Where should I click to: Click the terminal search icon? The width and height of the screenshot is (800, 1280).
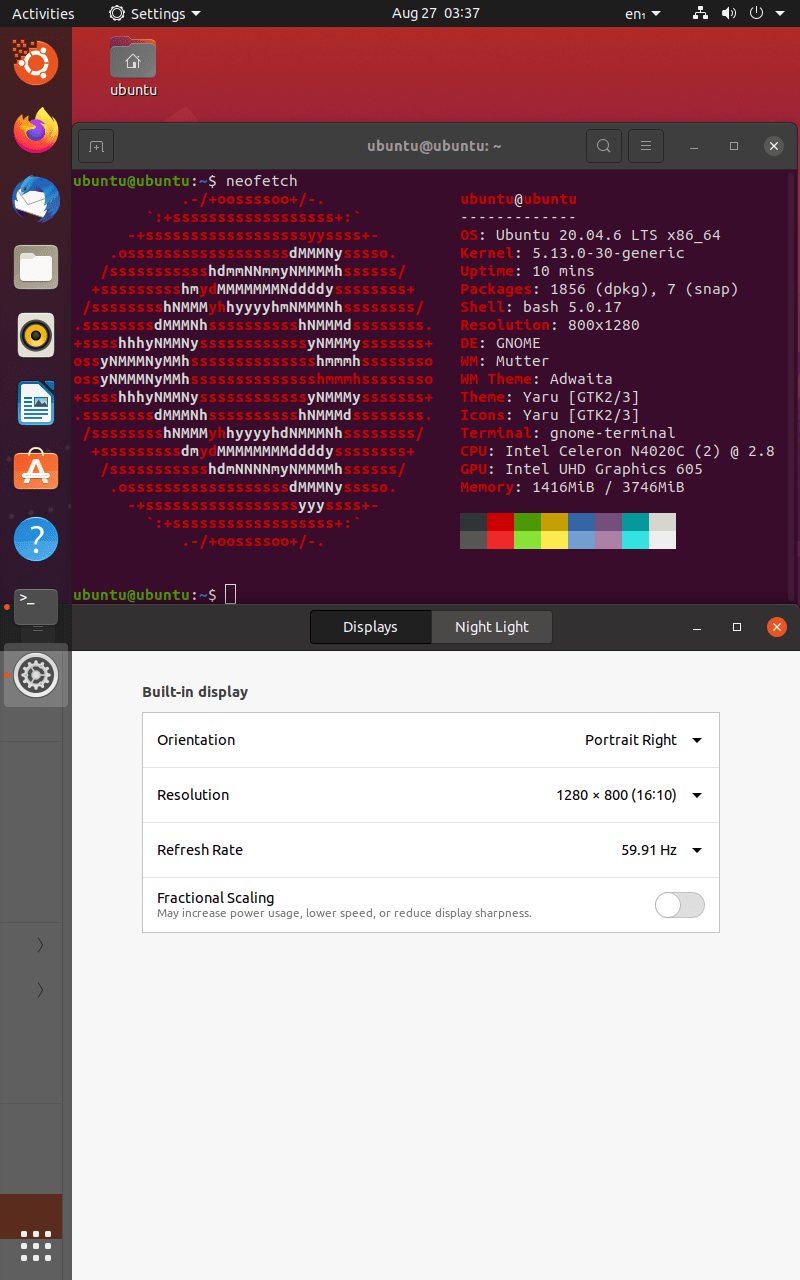603,146
